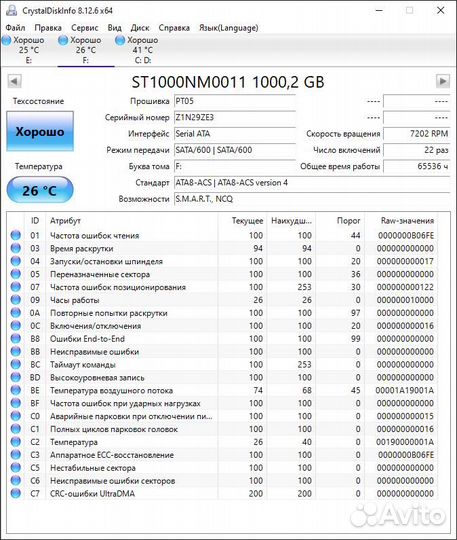Image resolution: width=457 pixels, height=540 pixels.
Task: Click status circle for attribute ID C2
Action: pyautogui.click(x=15, y=442)
